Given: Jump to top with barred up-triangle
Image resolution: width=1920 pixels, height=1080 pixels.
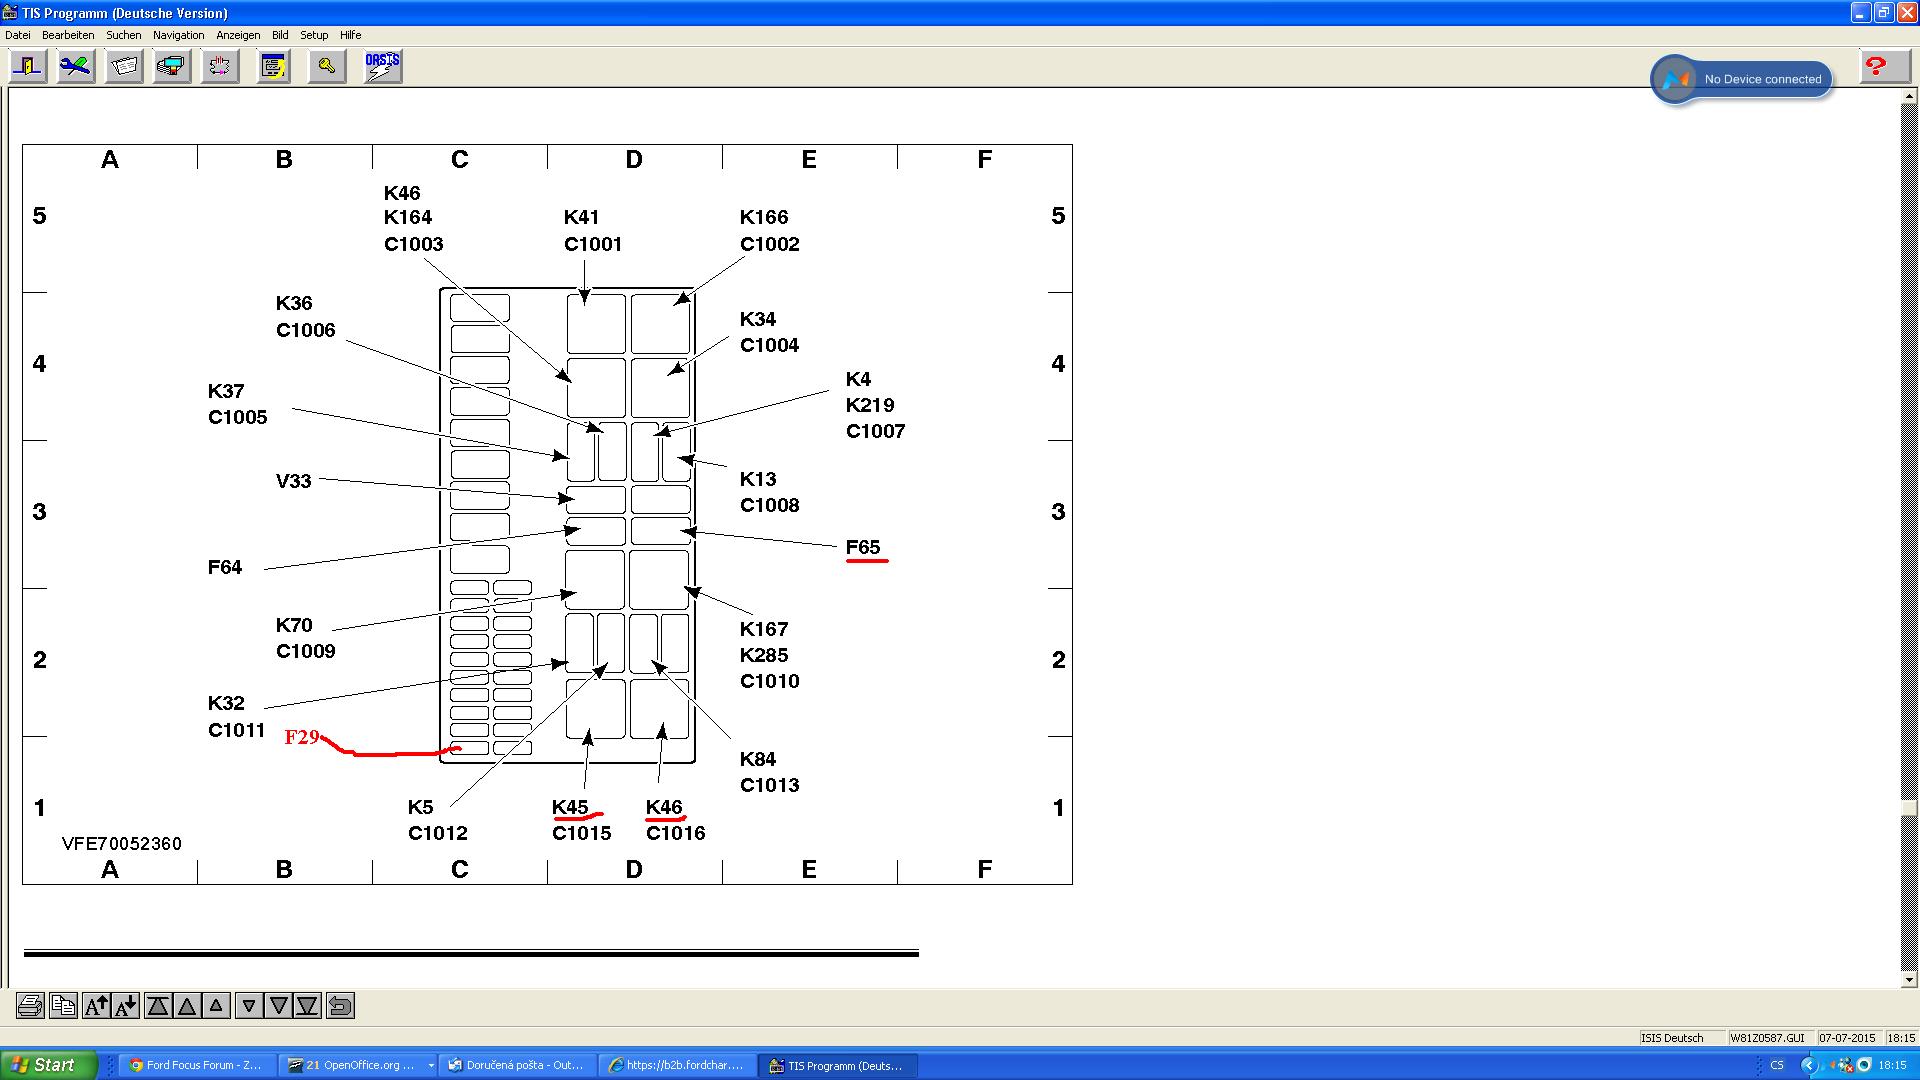Looking at the screenshot, I should click(158, 1006).
